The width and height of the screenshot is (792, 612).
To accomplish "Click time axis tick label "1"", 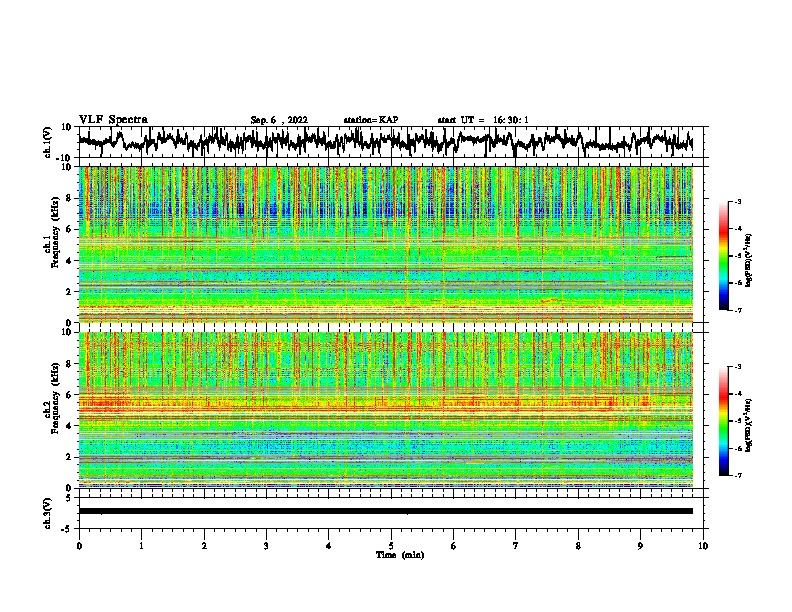I will click(141, 546).
